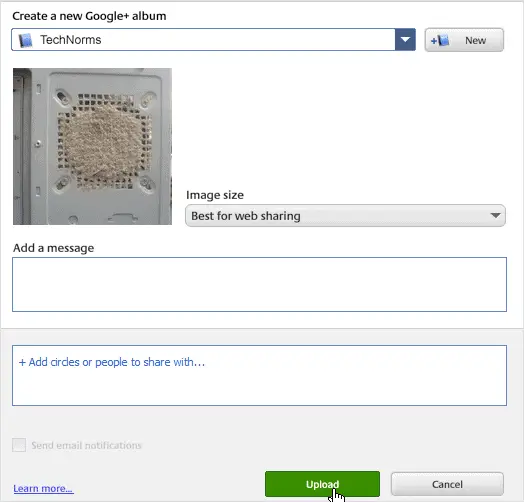The height and width of the screenshot is (502, 524).
Task: Click the green Upload button
Action: 322,484
